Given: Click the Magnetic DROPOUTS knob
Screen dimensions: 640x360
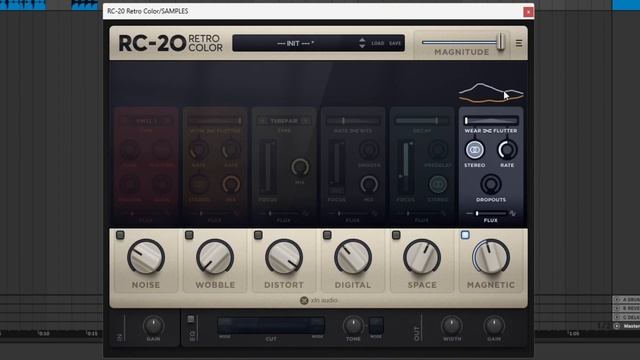Looking at the screenshot, I should click(491, 184).
